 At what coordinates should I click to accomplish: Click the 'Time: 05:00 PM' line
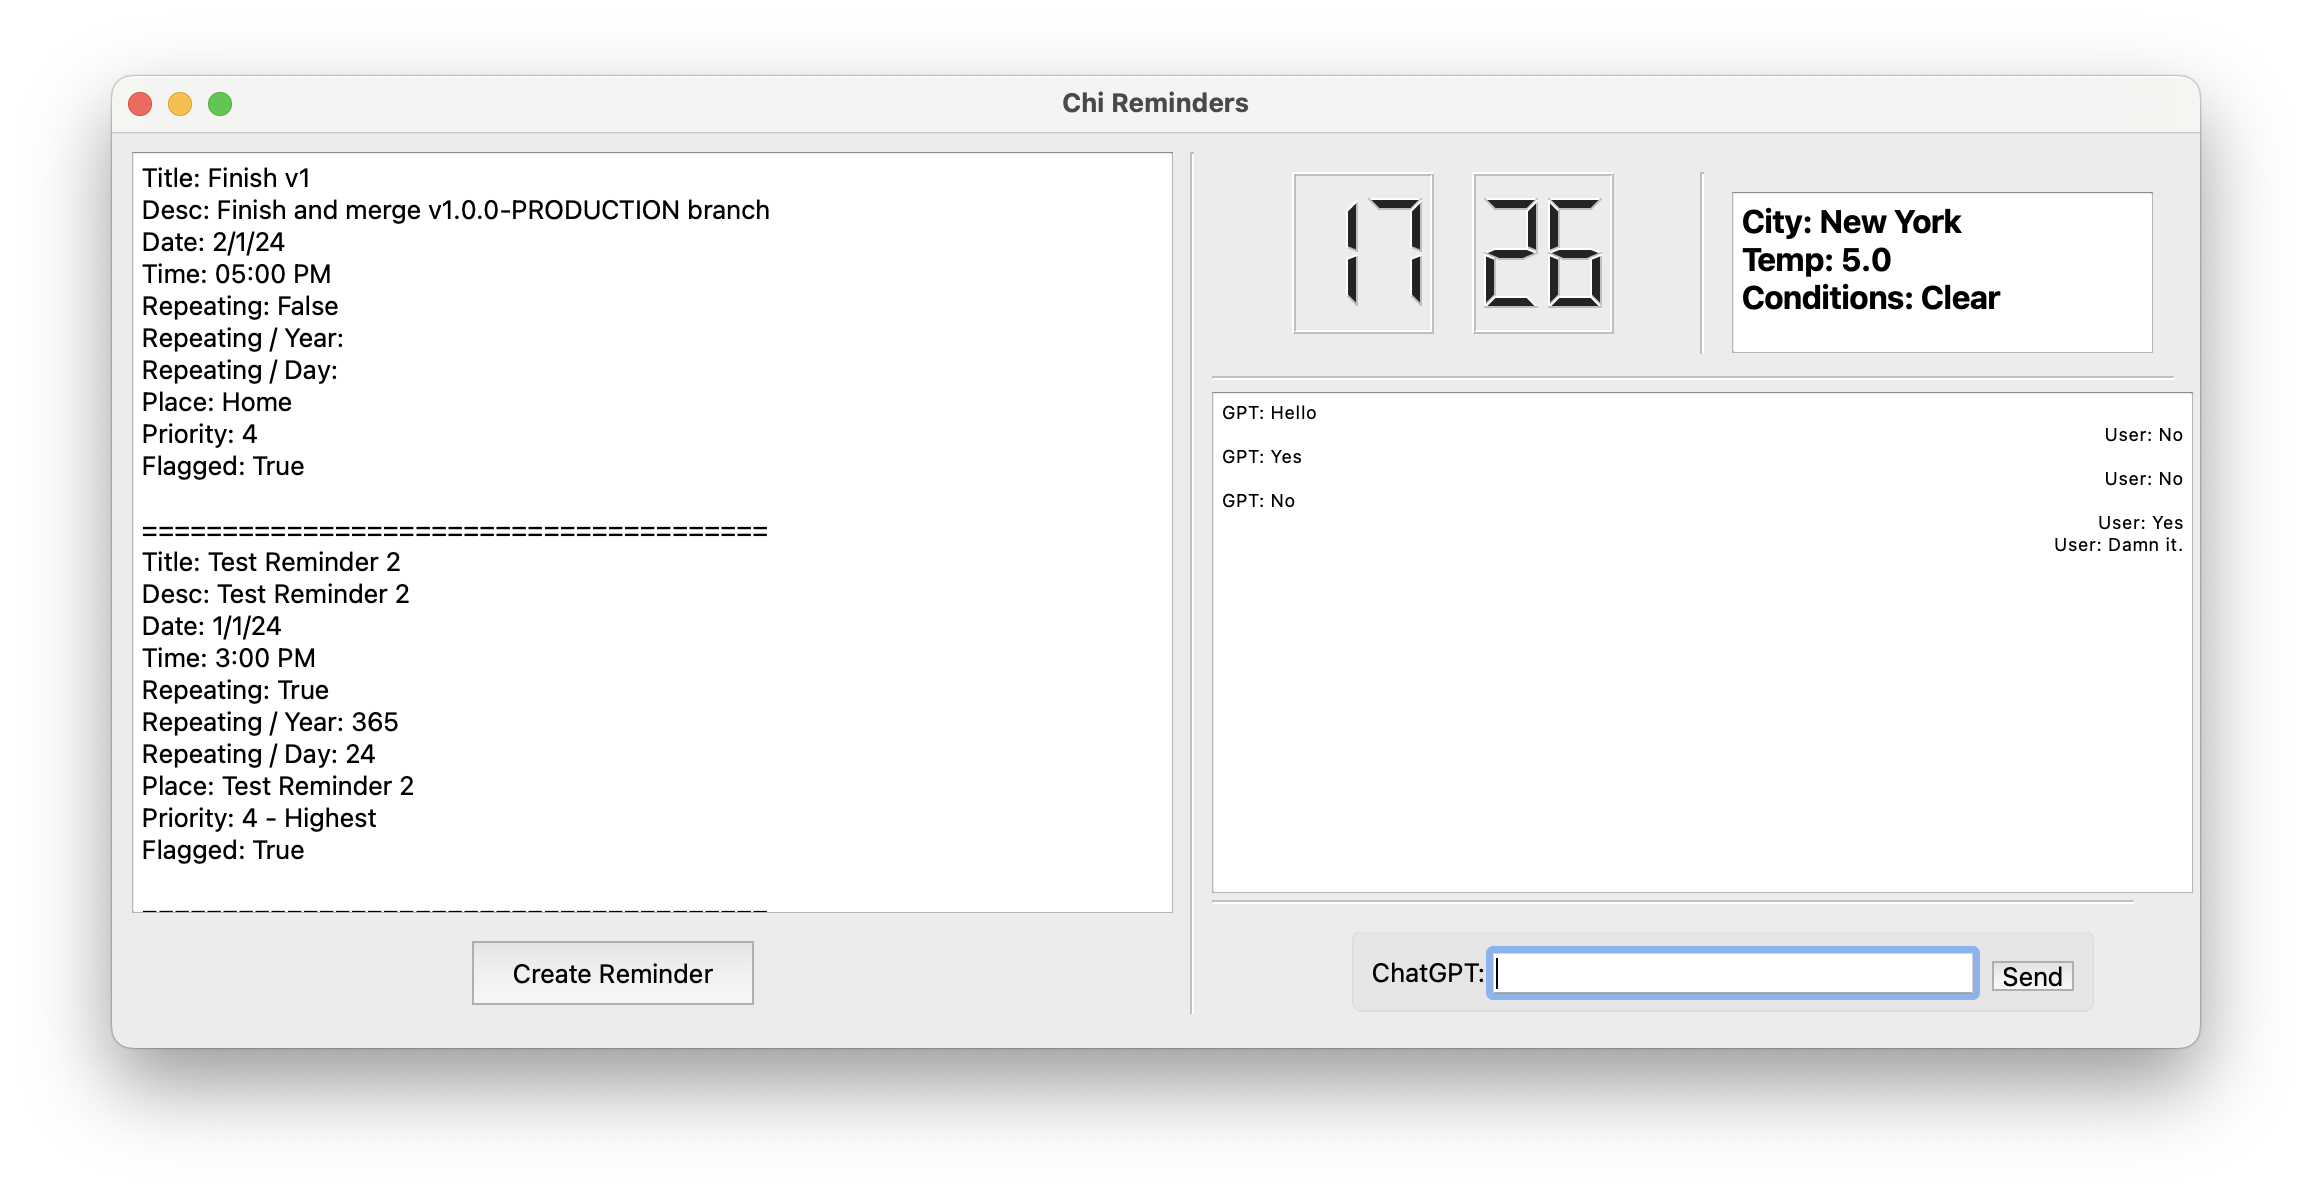click(236, 274)
